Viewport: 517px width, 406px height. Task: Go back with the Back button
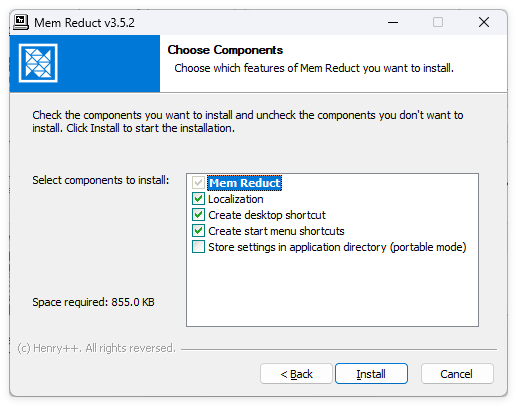(296, 374)
